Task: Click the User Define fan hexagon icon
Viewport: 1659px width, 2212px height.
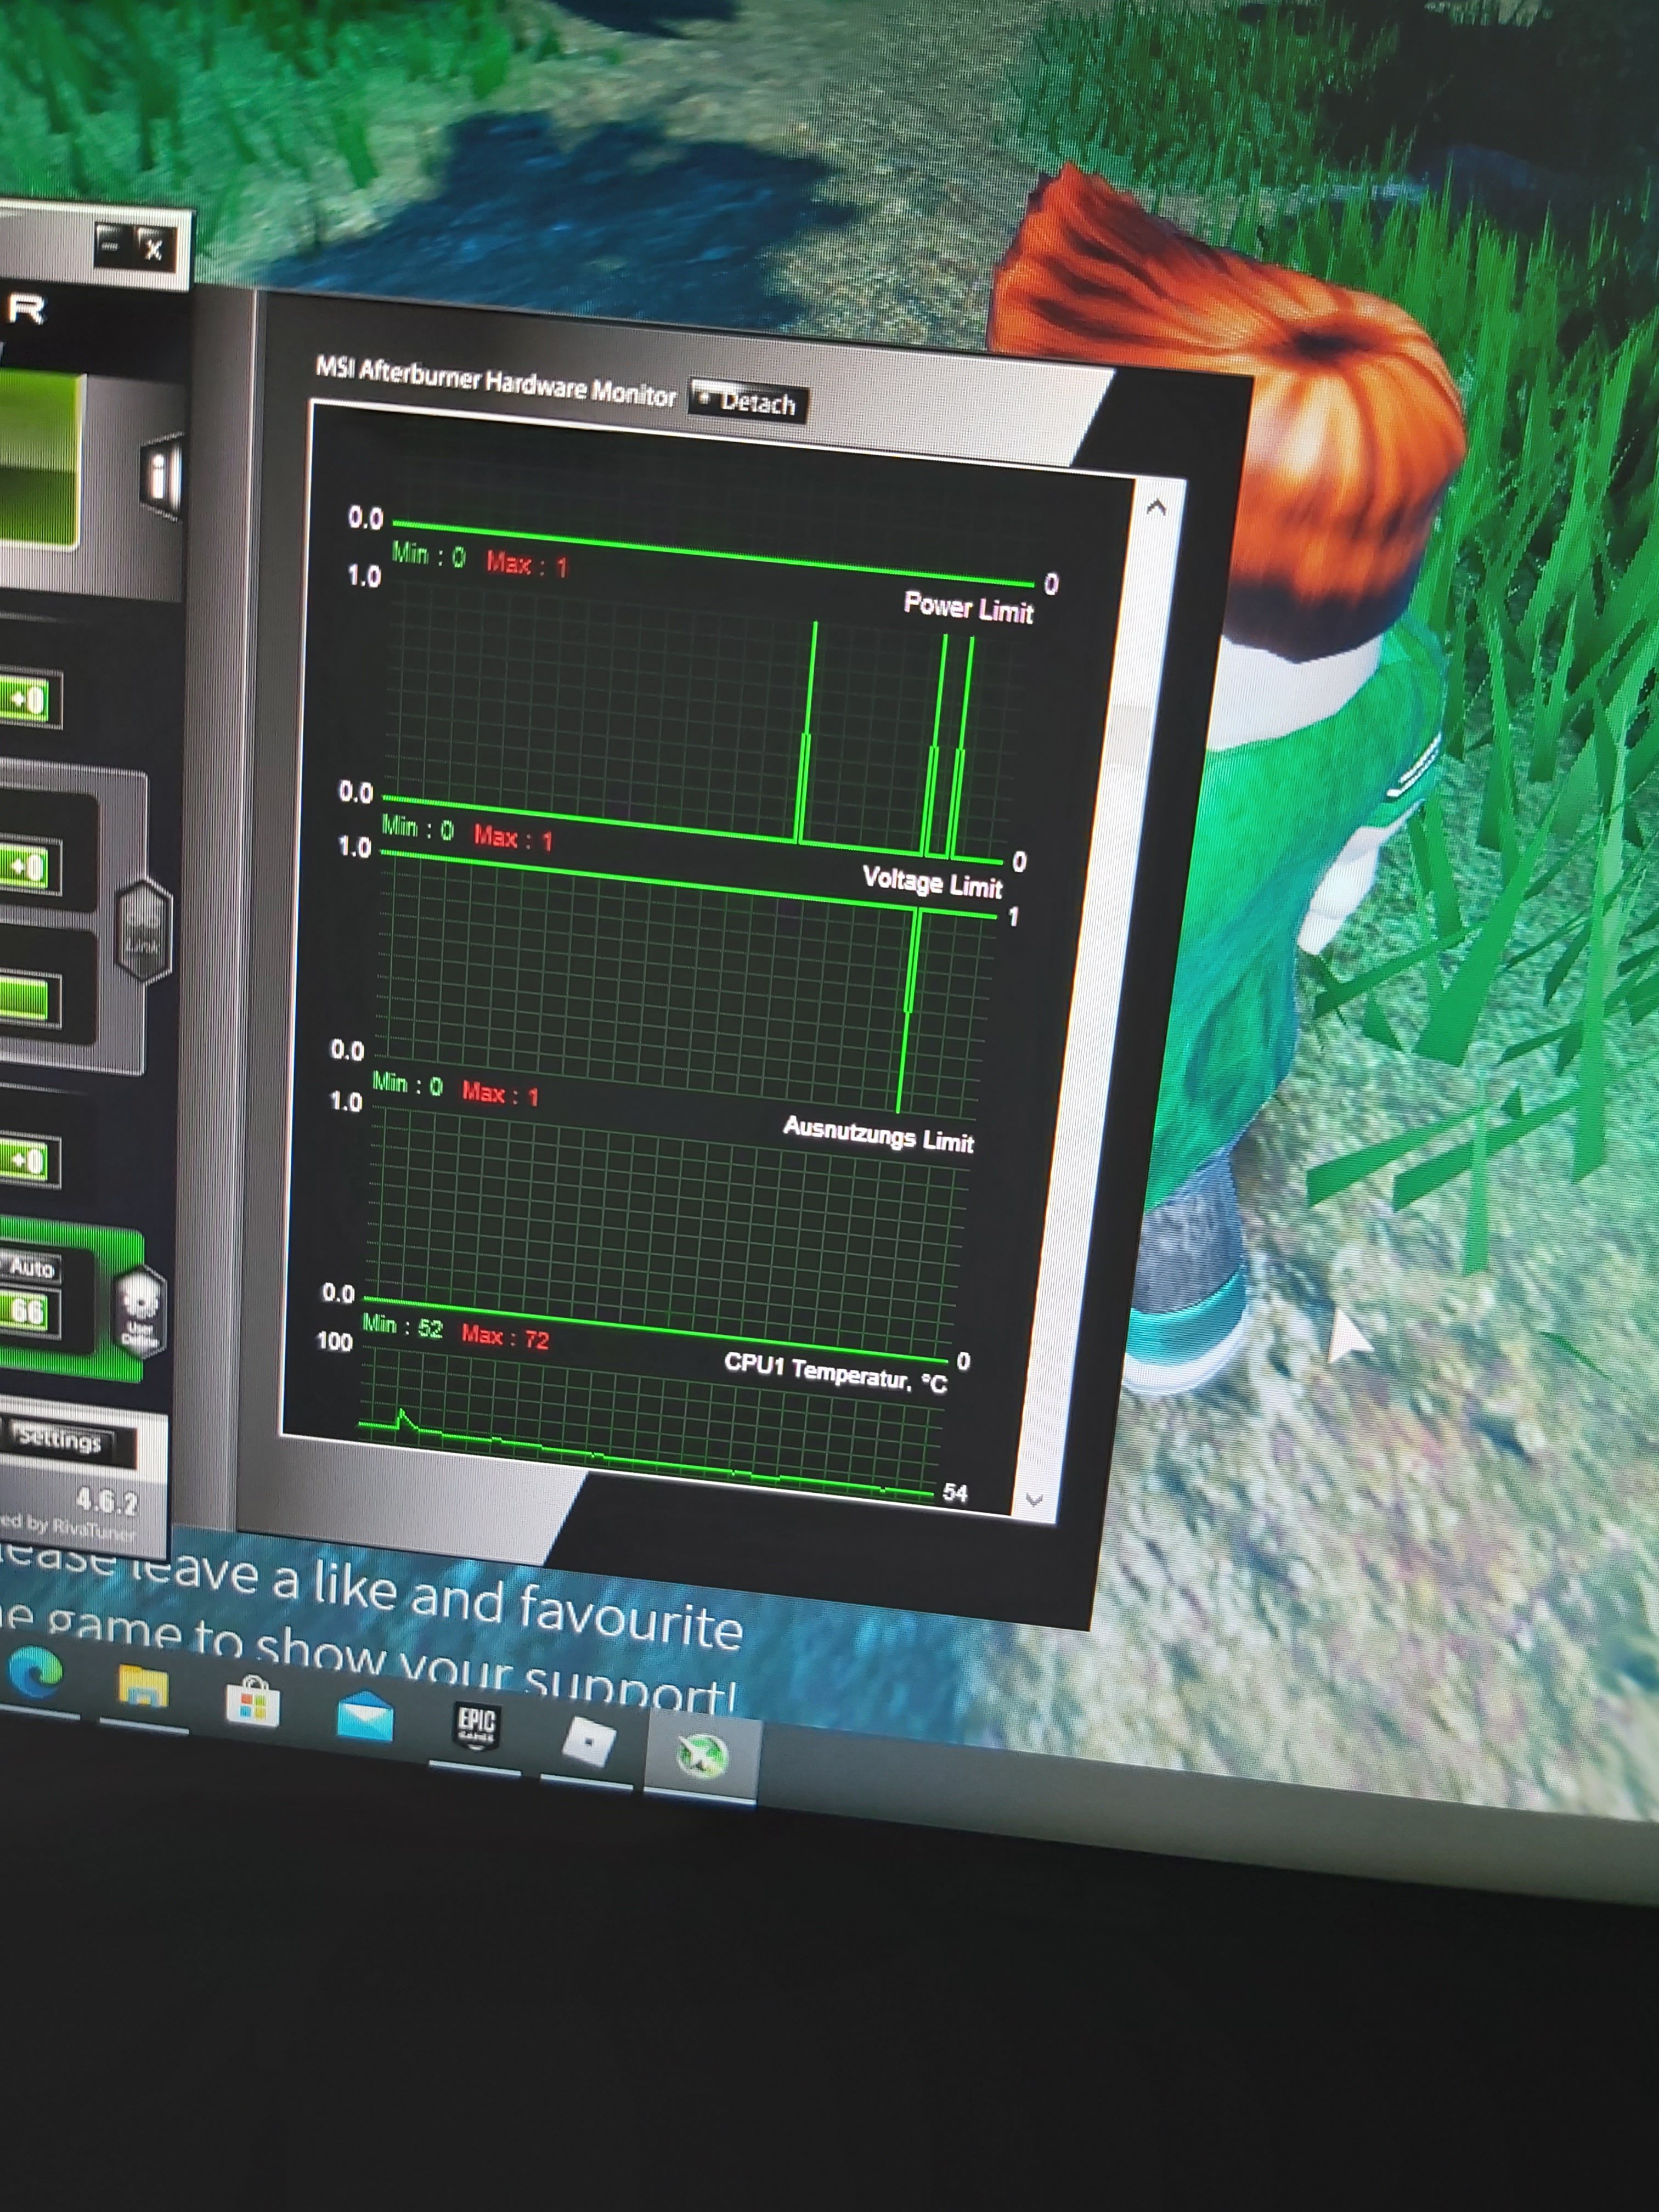Action: coord(140,1313)
